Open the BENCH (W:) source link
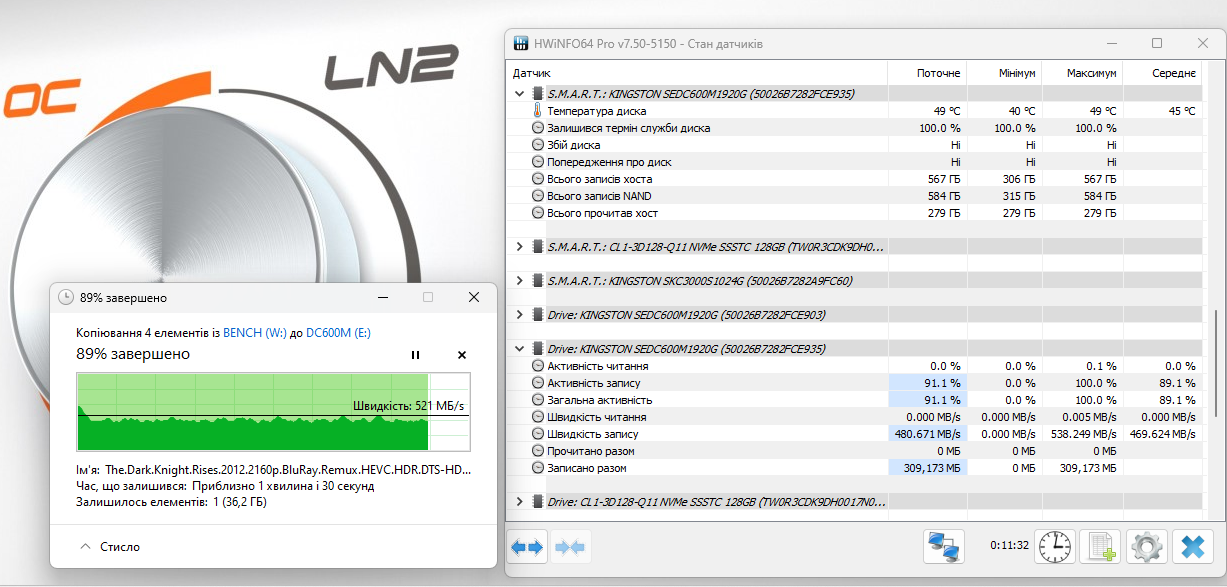The image size is (1227, 587). pos(256,333)
